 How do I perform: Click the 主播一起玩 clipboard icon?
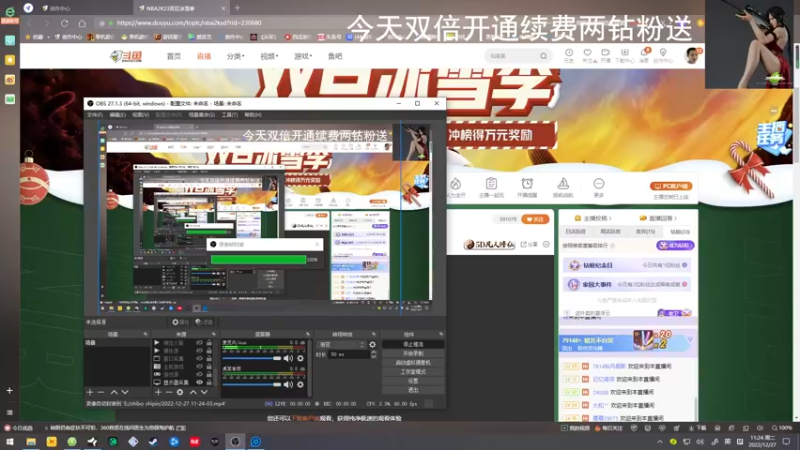click(x=491, y=183)
